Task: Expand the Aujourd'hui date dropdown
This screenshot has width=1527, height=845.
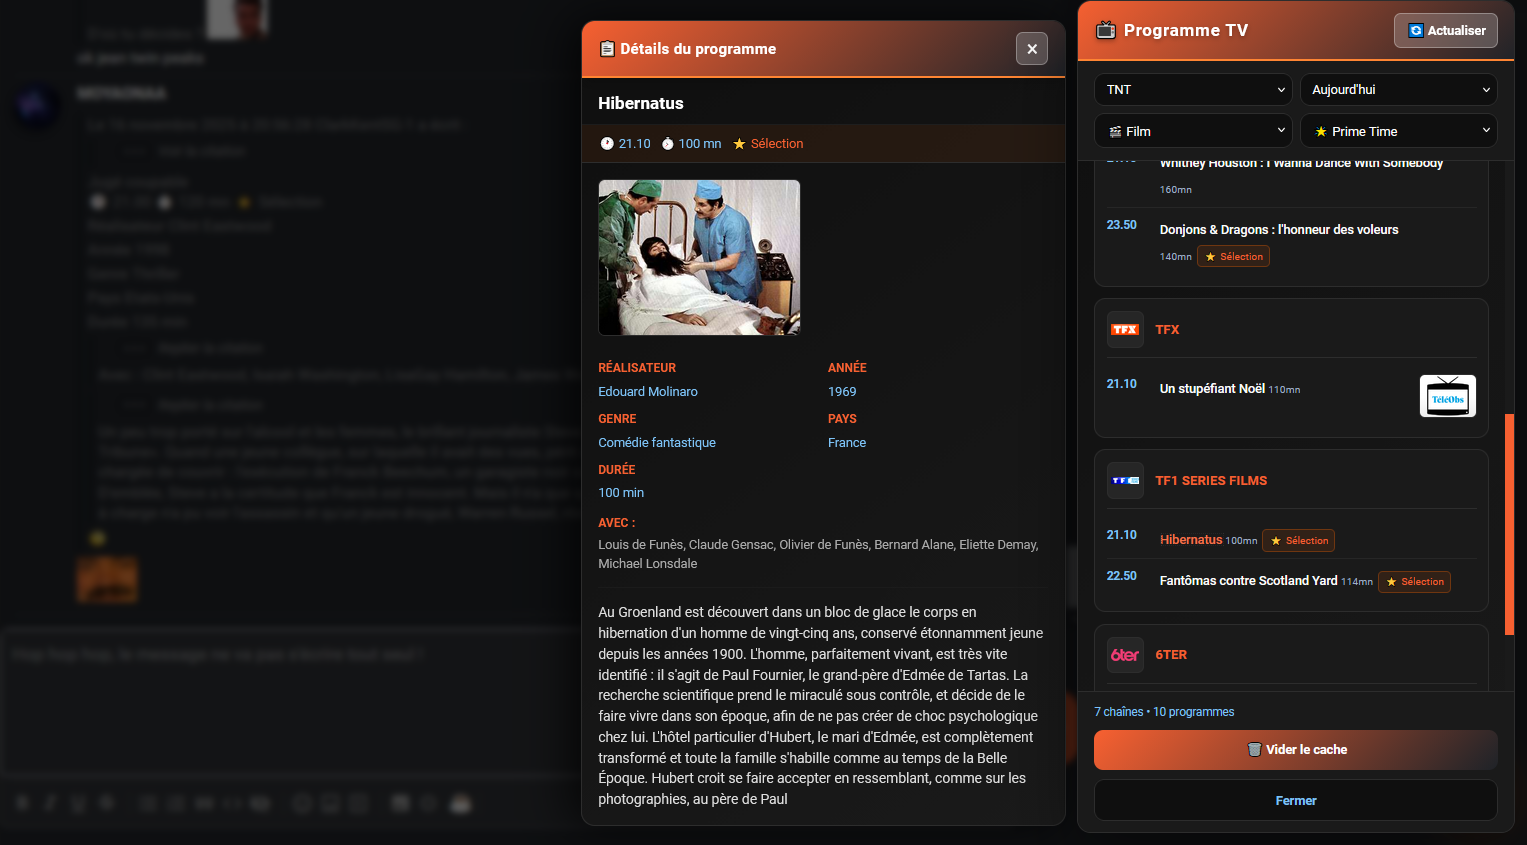Action: click(1398, 90)
